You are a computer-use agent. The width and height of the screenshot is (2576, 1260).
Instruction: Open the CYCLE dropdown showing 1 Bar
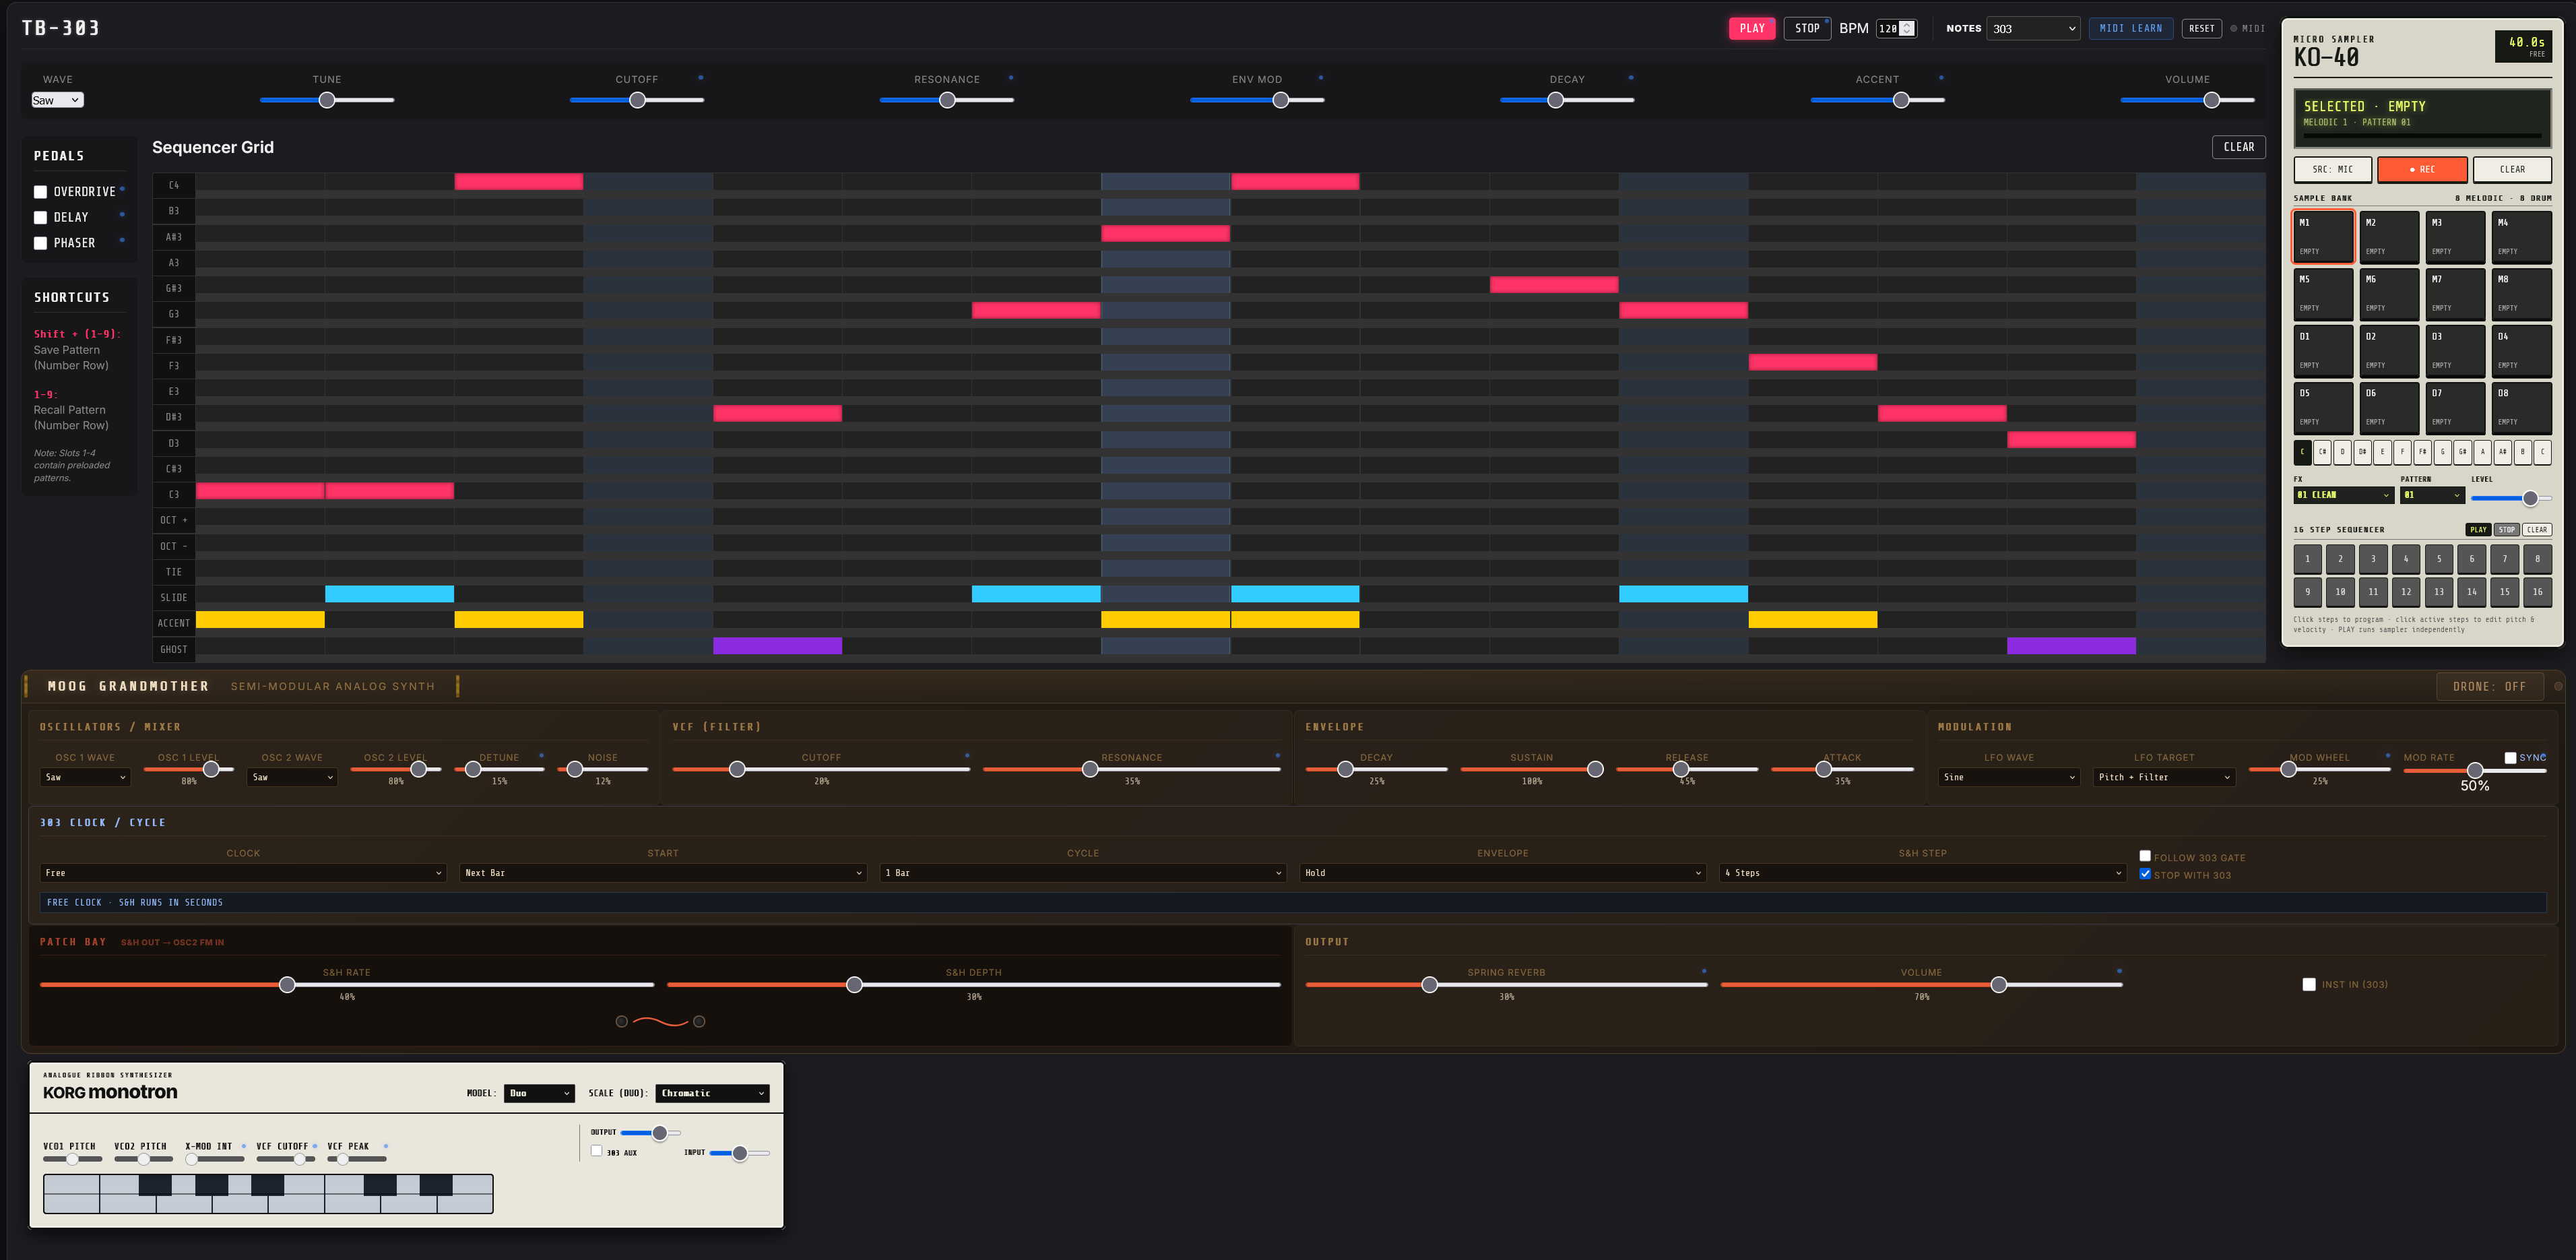coord(1083,873)
